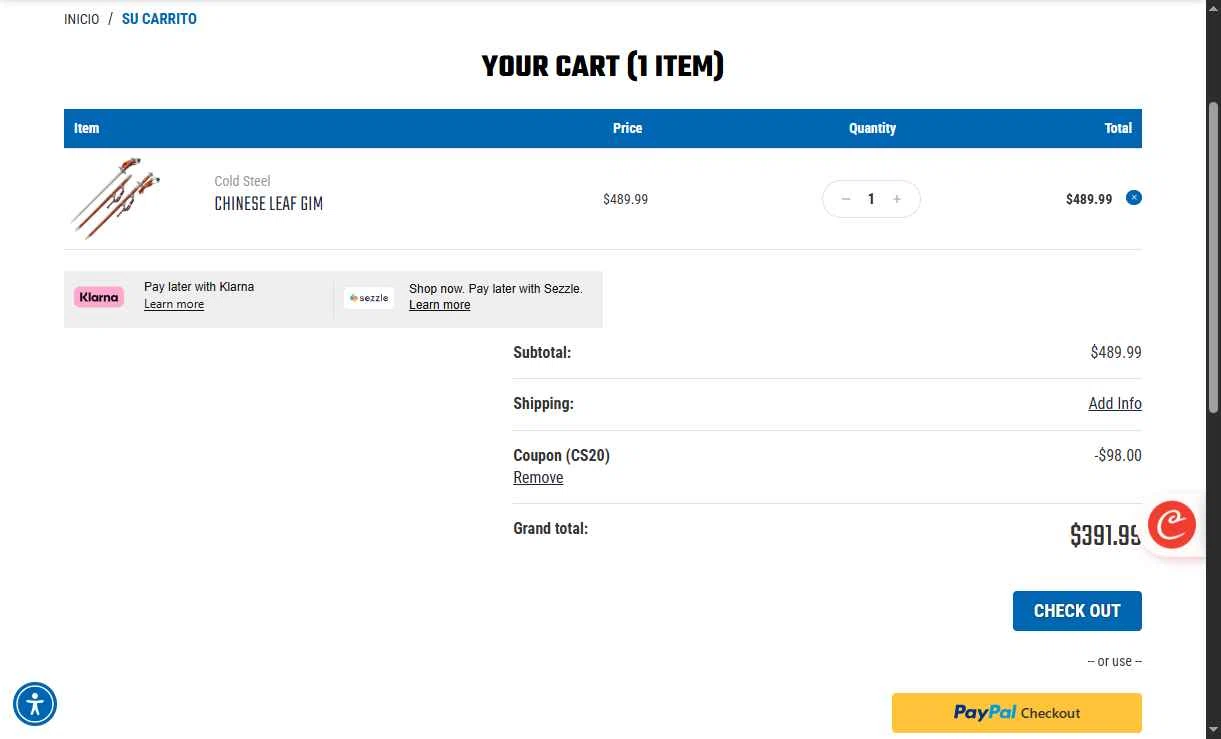Click the Price column header

627,128
